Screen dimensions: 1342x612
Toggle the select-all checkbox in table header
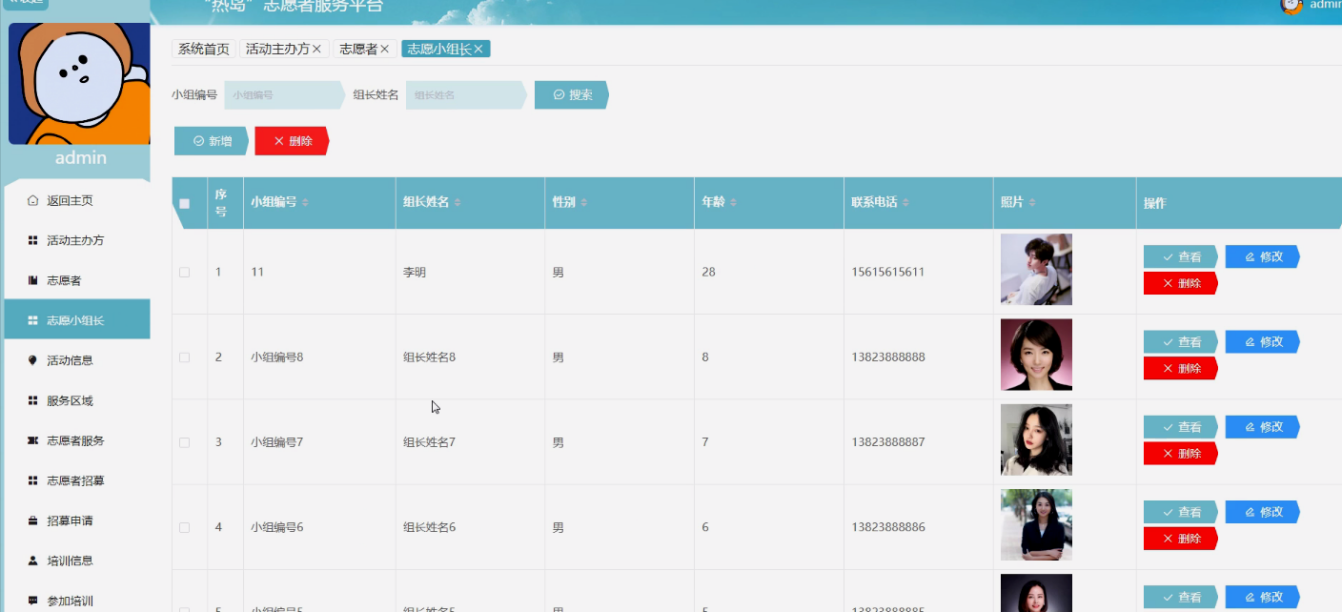point(184,204)
